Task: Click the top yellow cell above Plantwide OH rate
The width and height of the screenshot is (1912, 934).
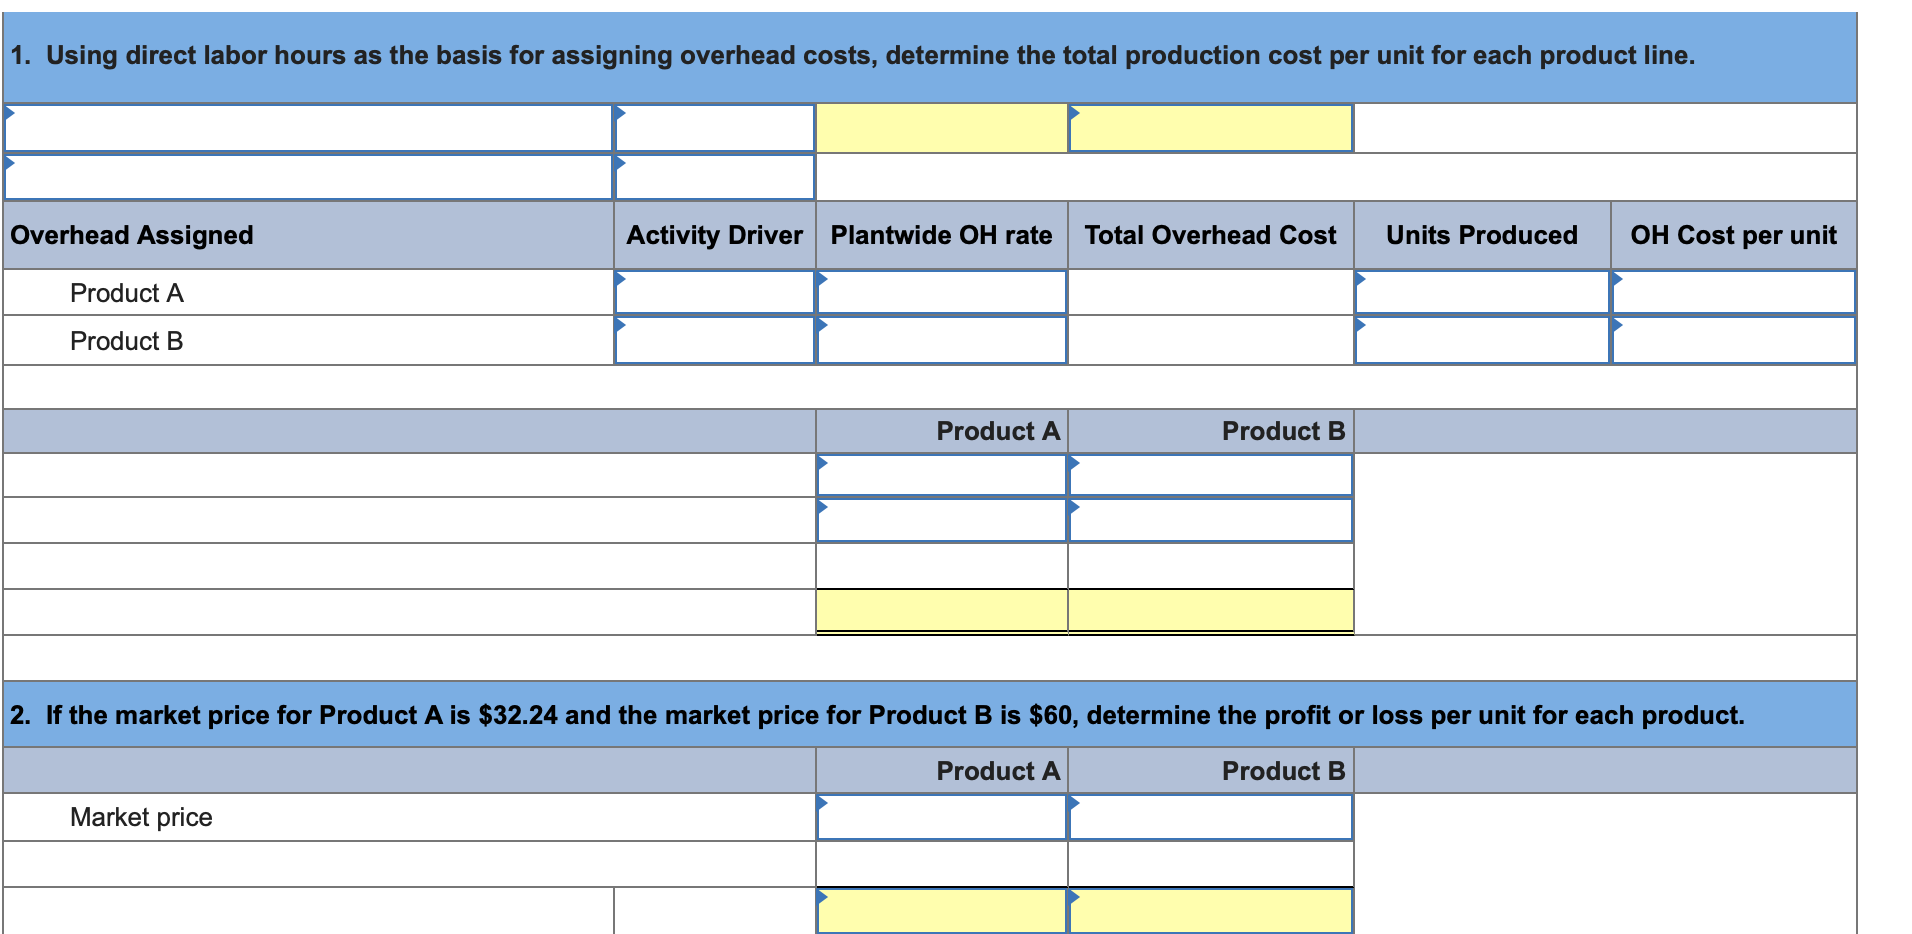Action: click(942, 128)
